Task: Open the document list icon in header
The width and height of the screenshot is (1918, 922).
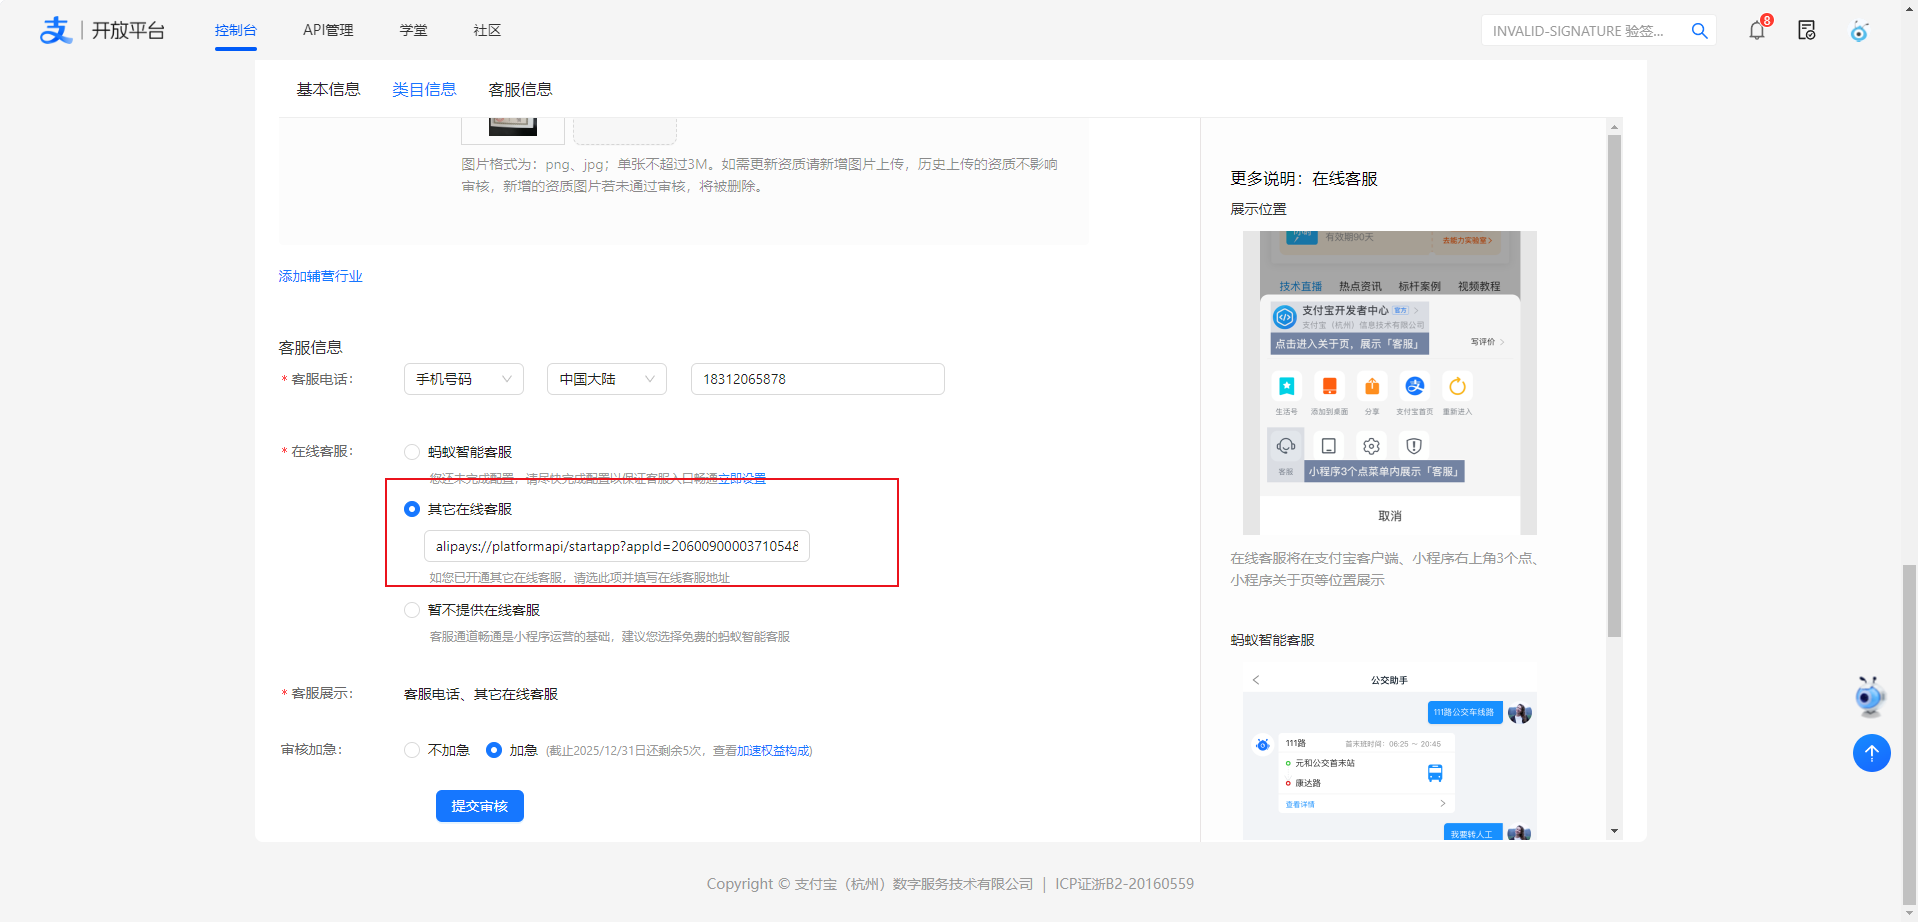Action: (x=1807, y=31)
